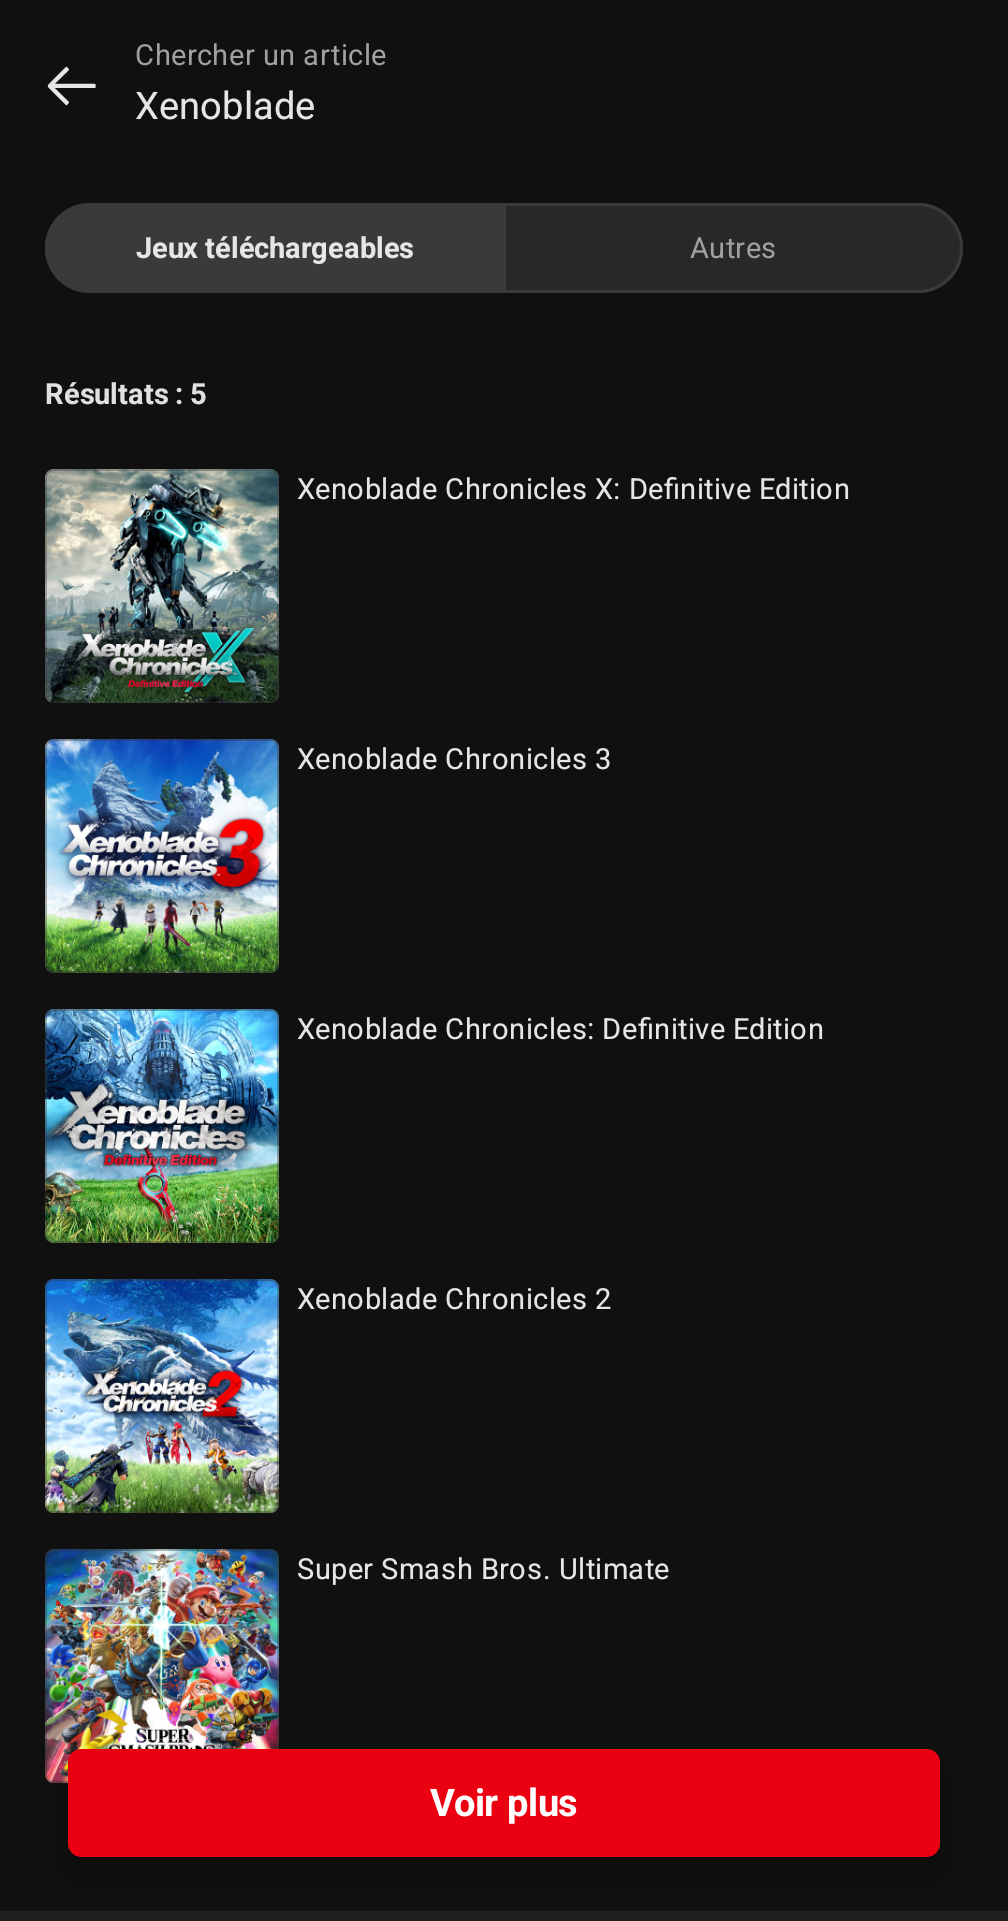Select 'Super Smash Bros. Ultimate' title text
Screen dimensions: 1008x1921
(x=483, y=1569)
